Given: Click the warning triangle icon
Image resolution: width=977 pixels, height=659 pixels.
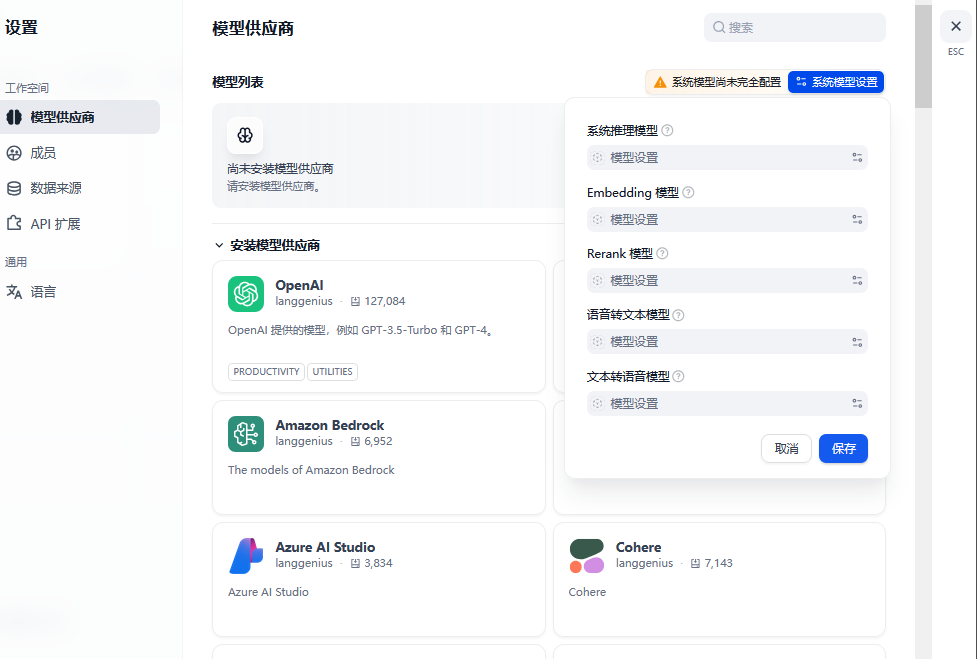Looking at the screenshot, I should 660,82.
